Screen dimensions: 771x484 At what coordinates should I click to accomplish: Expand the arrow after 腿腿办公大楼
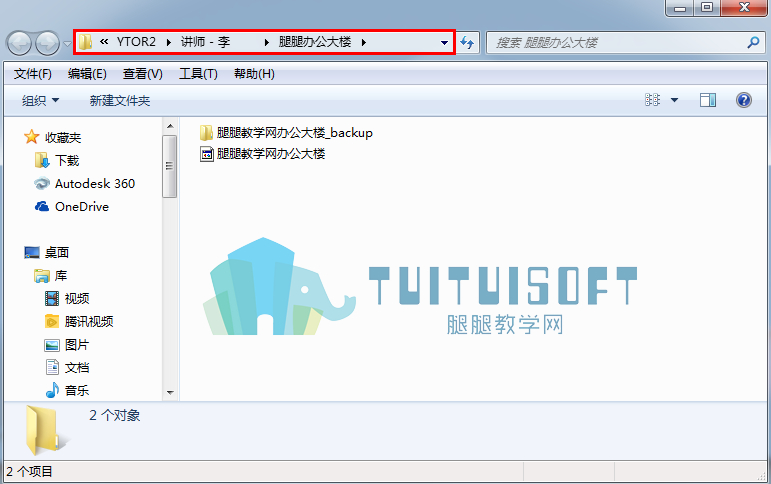point(363,42)
